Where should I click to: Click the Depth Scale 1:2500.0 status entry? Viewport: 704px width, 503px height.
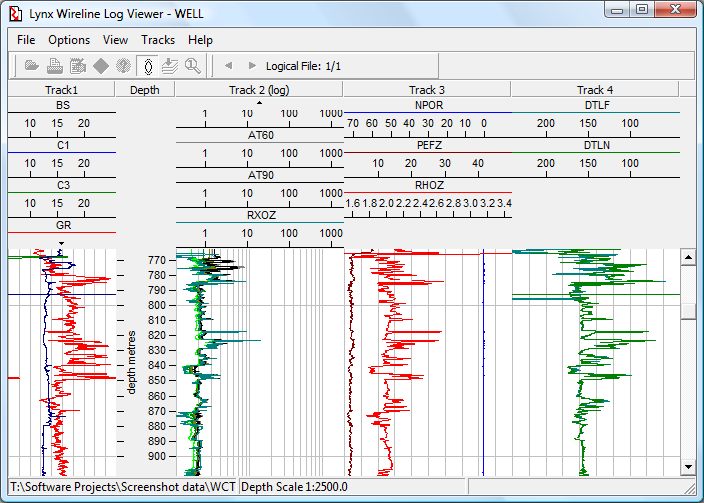(294, 487)
